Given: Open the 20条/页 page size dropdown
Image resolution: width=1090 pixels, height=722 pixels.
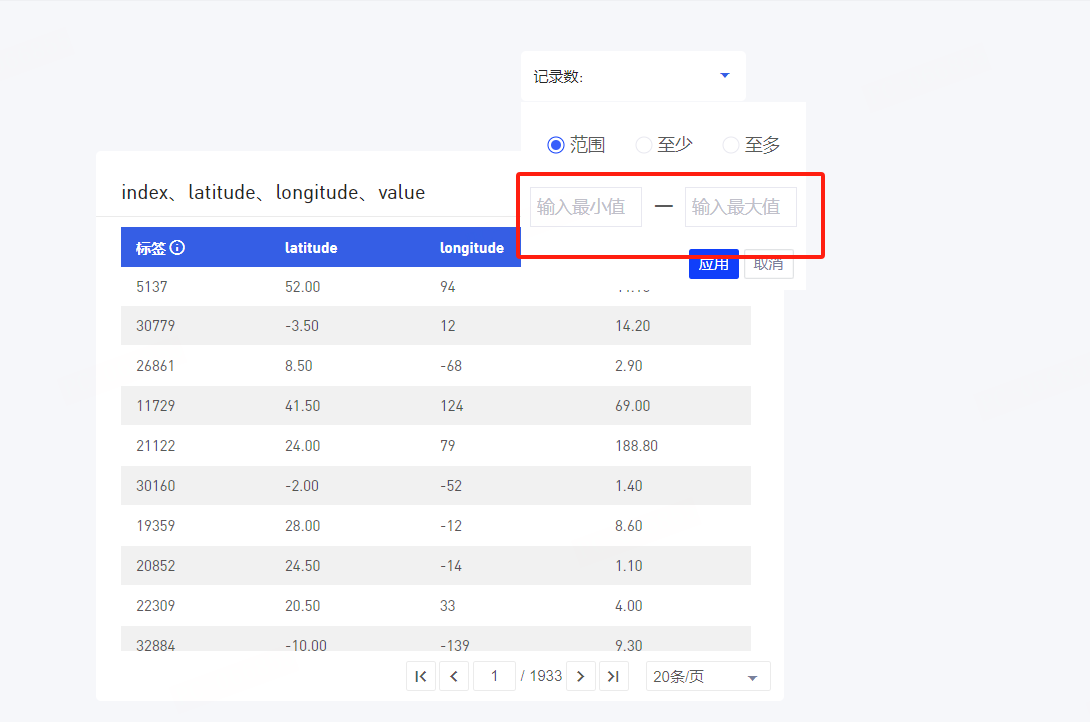Looking at the screenshot, I should [x=708, y=676].
